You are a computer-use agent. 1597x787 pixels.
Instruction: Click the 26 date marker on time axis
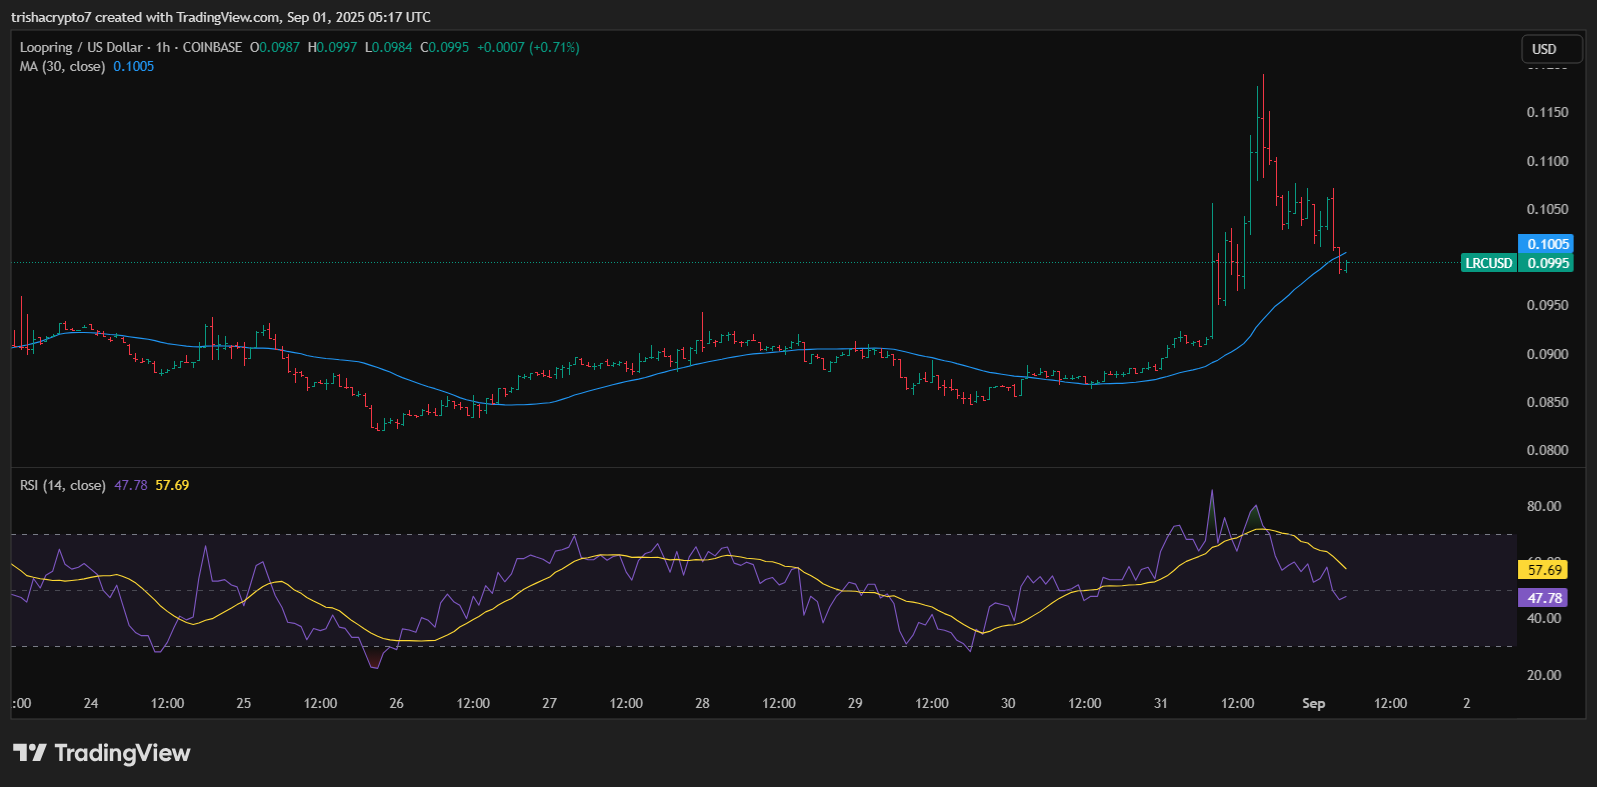tap(396, 703)
